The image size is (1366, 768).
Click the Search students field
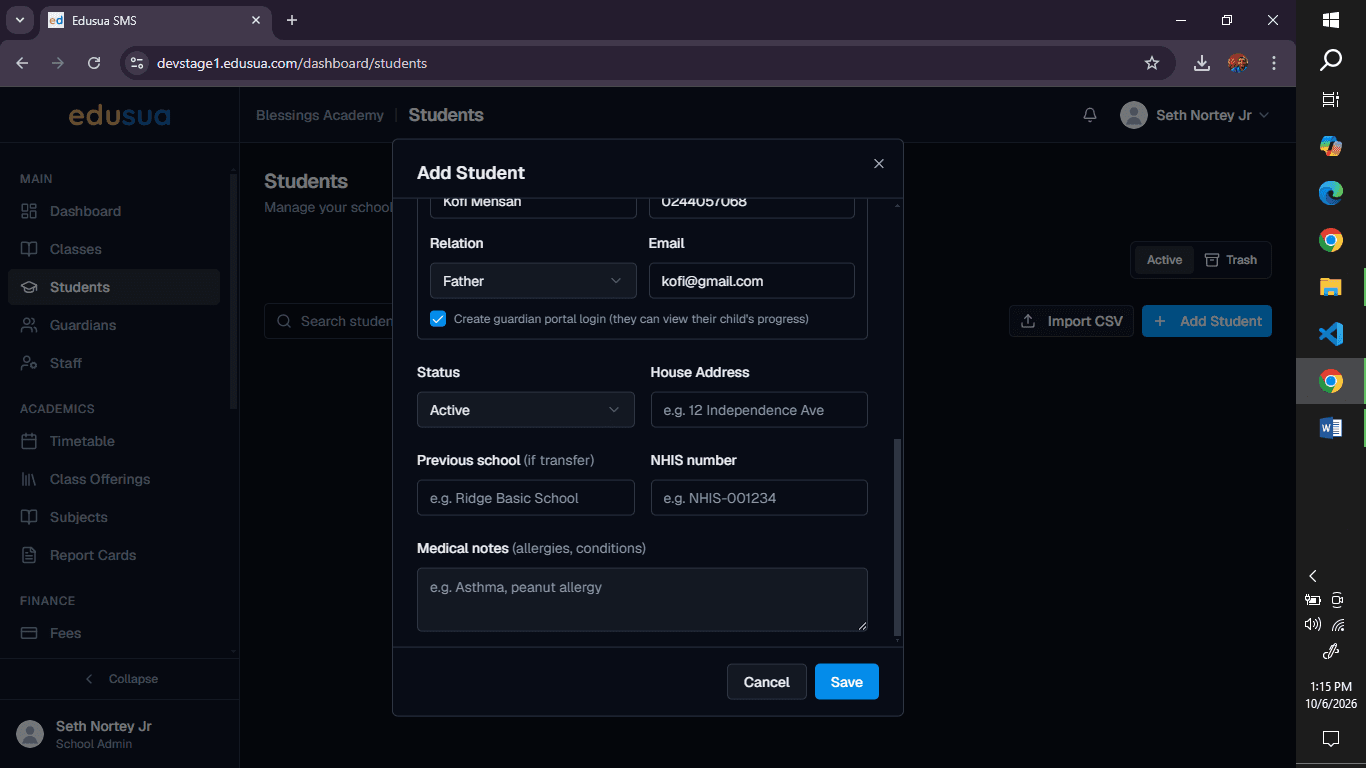click(330, 321)
